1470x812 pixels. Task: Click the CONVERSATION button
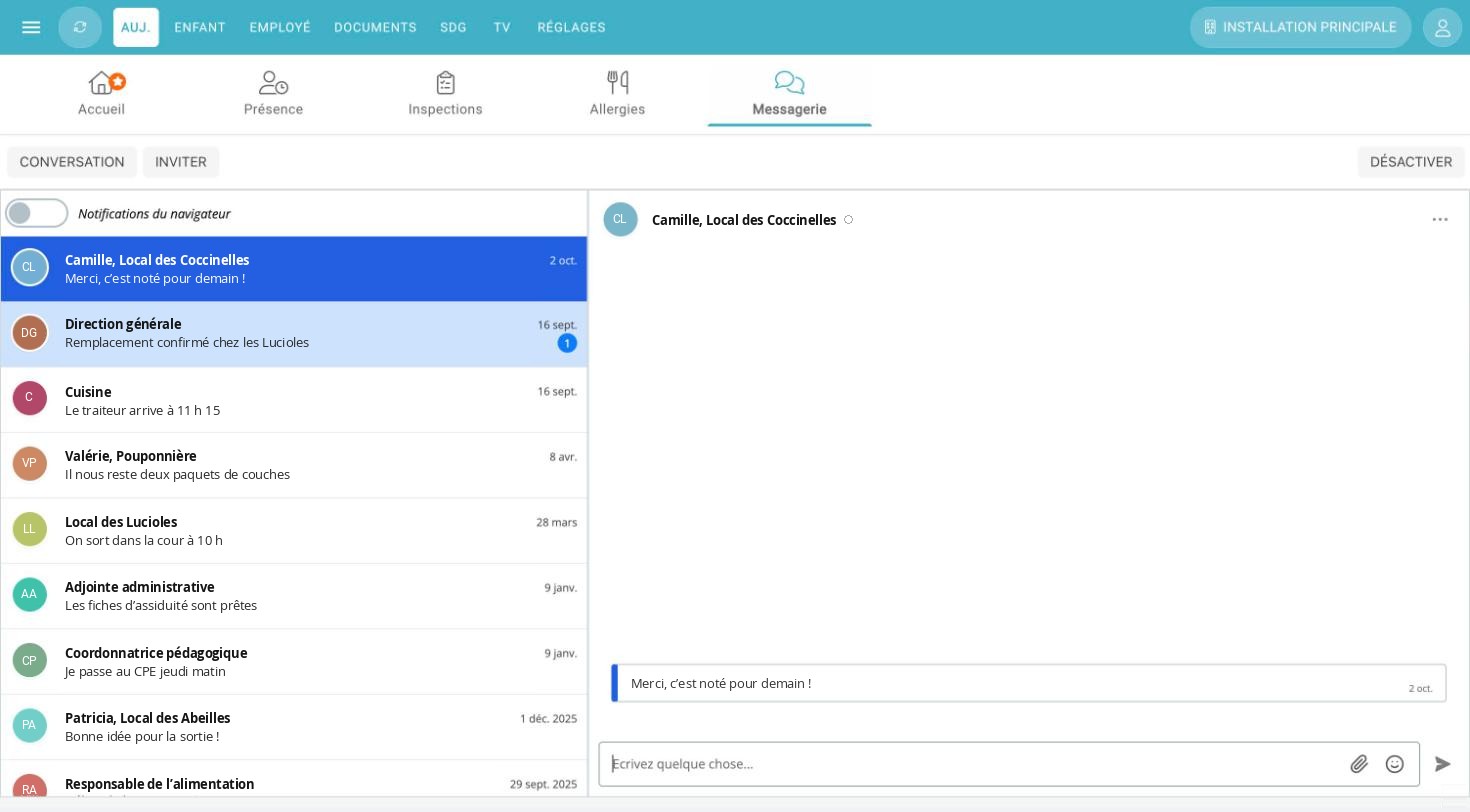pyautogui.click(x=72, y=162)
